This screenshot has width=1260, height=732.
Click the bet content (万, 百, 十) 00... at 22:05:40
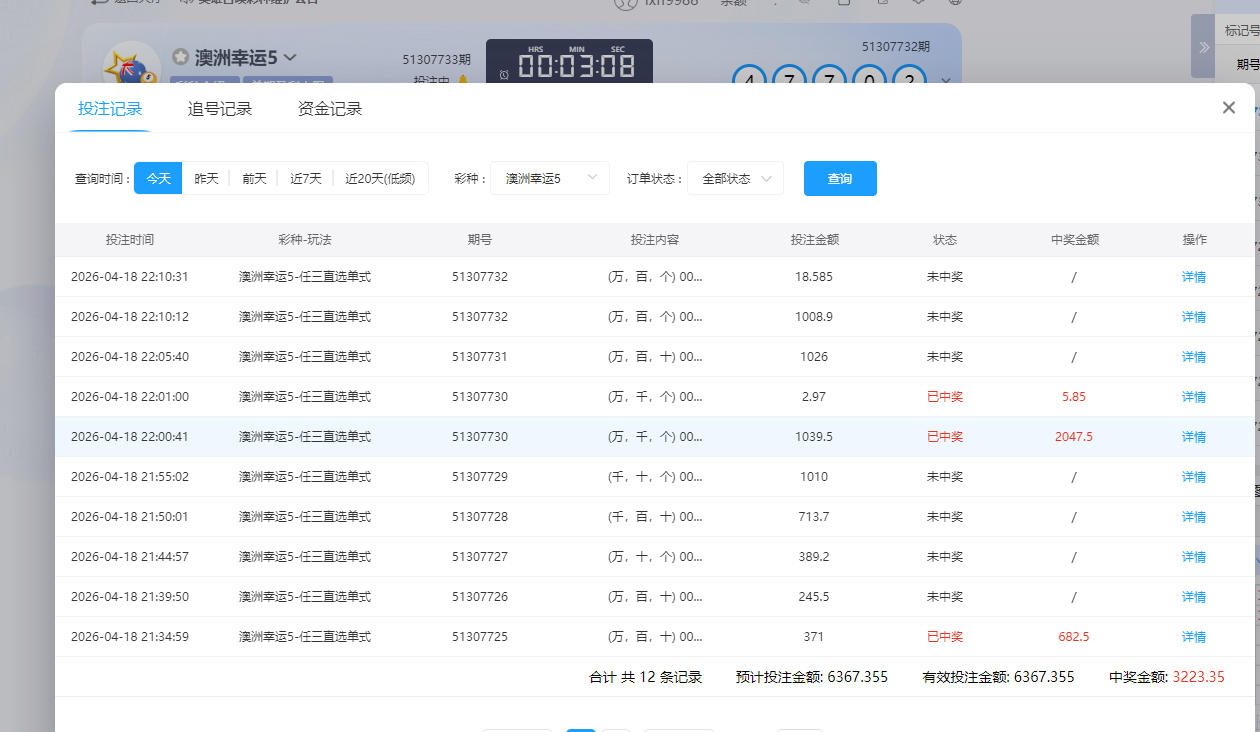[x=655, y=357]
